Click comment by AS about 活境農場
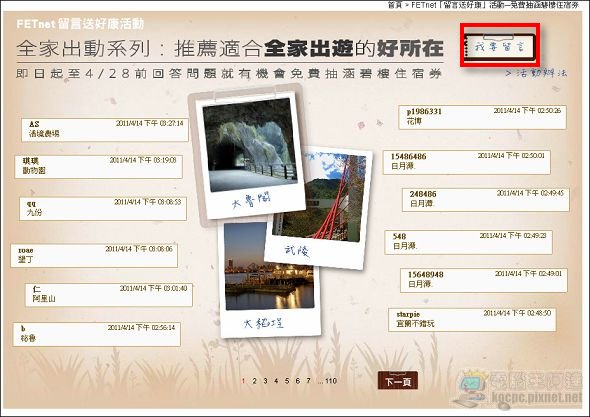 (x=105, y=130)
